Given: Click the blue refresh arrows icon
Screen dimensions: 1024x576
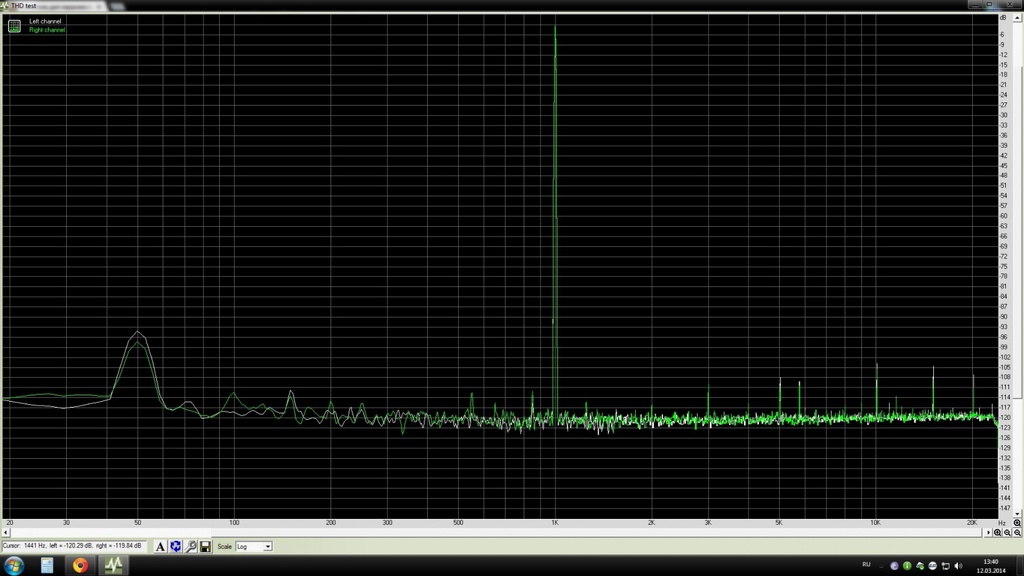Looking at the screenshot, I should 175,547.
